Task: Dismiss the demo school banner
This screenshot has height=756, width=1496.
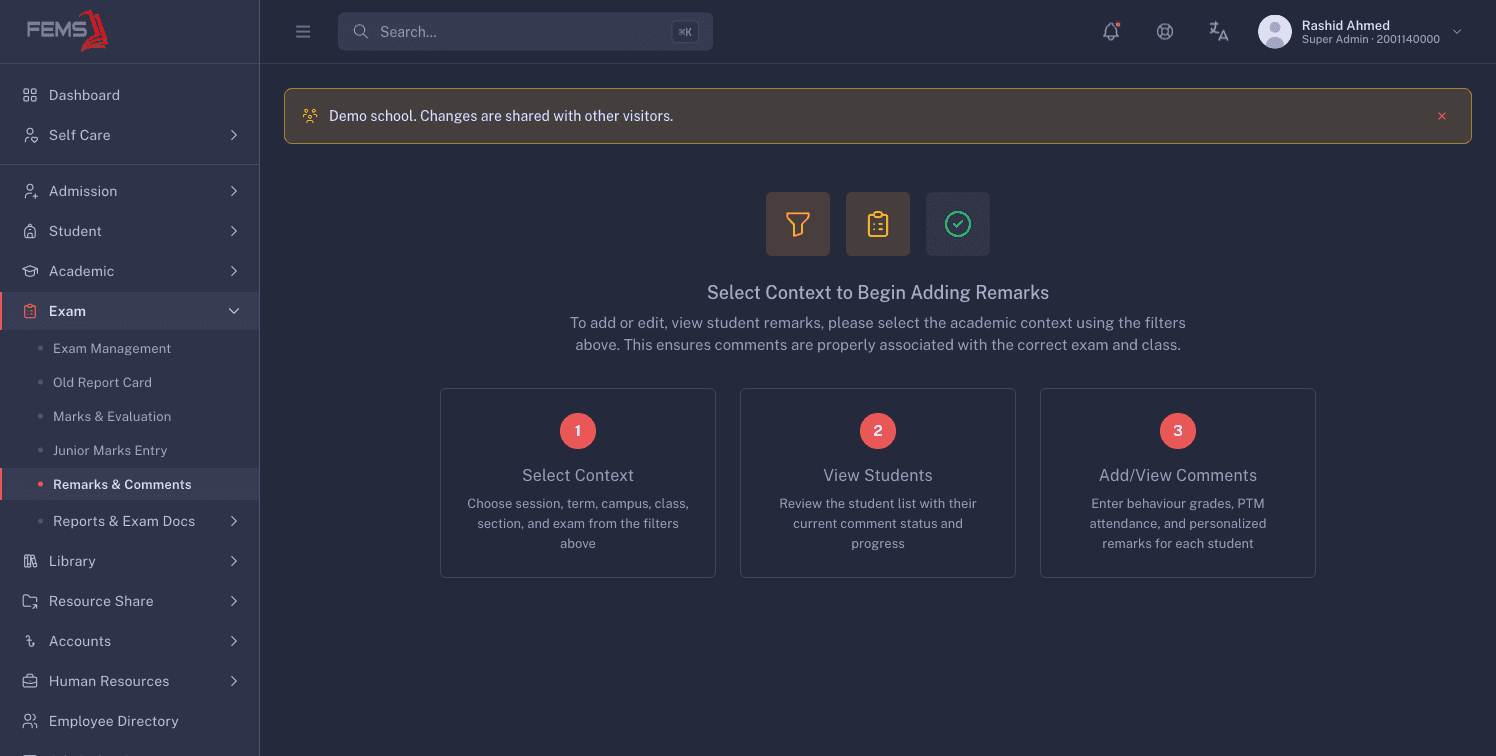Action: tap(1442, 116)
